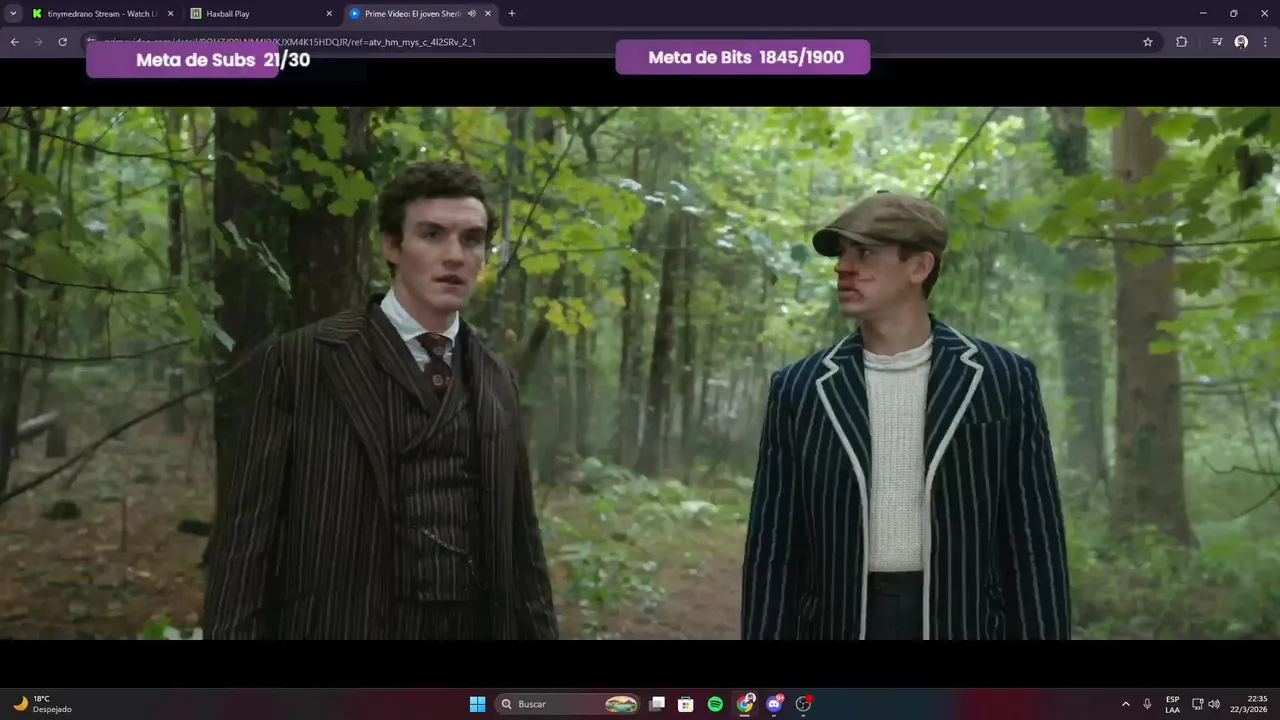Open the Windows Start menu
This screenshot has height=720, width=1280.
[478, 704]
